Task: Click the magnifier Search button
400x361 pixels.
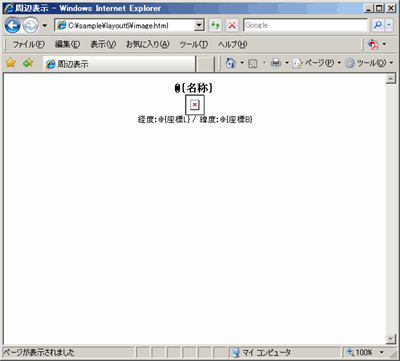Action: pos(378,25)
